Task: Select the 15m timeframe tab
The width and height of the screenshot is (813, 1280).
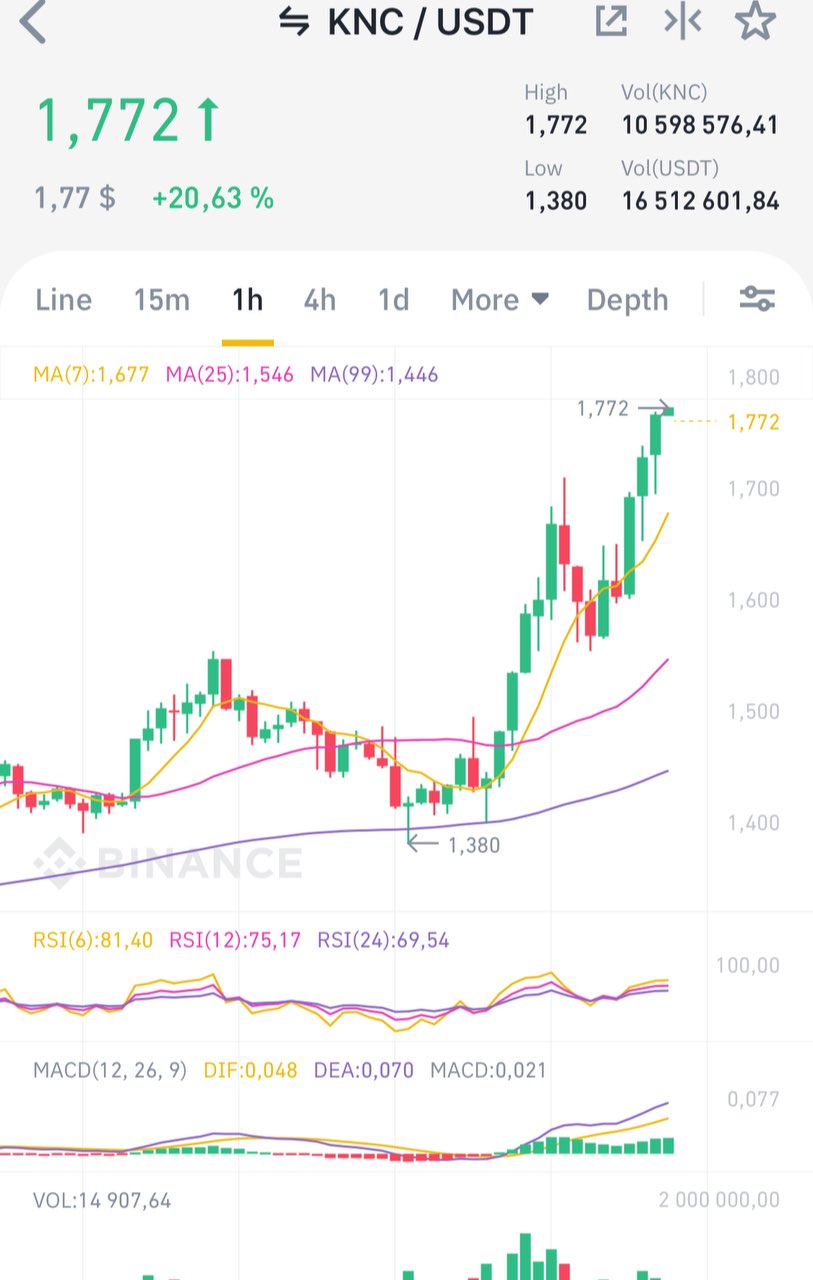Action: [162, 299]
